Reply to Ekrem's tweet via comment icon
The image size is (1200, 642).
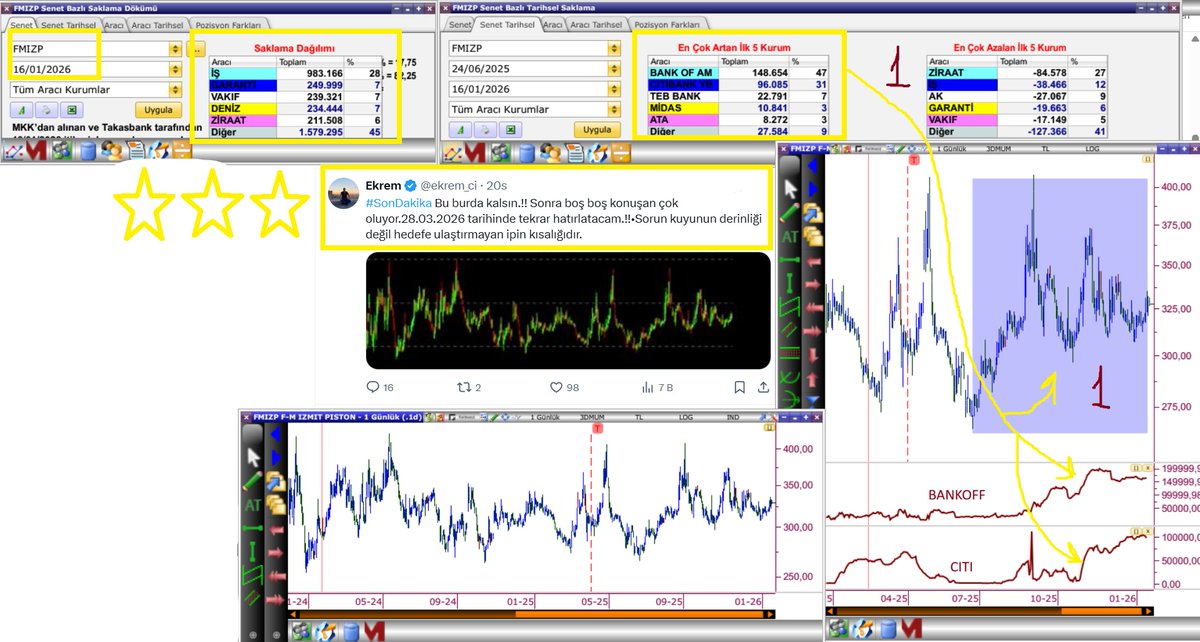[x=374, y=387]
